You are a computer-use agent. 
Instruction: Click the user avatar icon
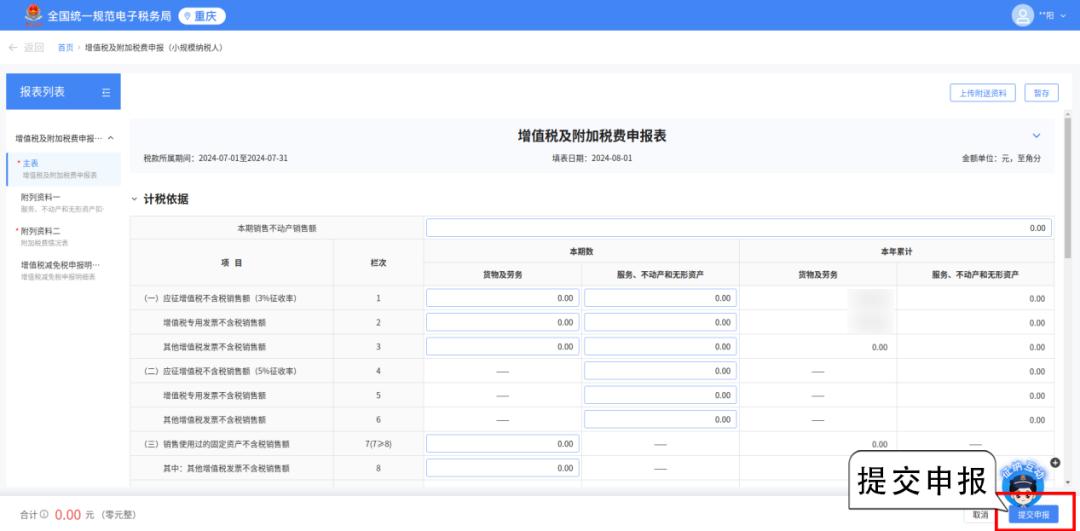(1022, 15)
